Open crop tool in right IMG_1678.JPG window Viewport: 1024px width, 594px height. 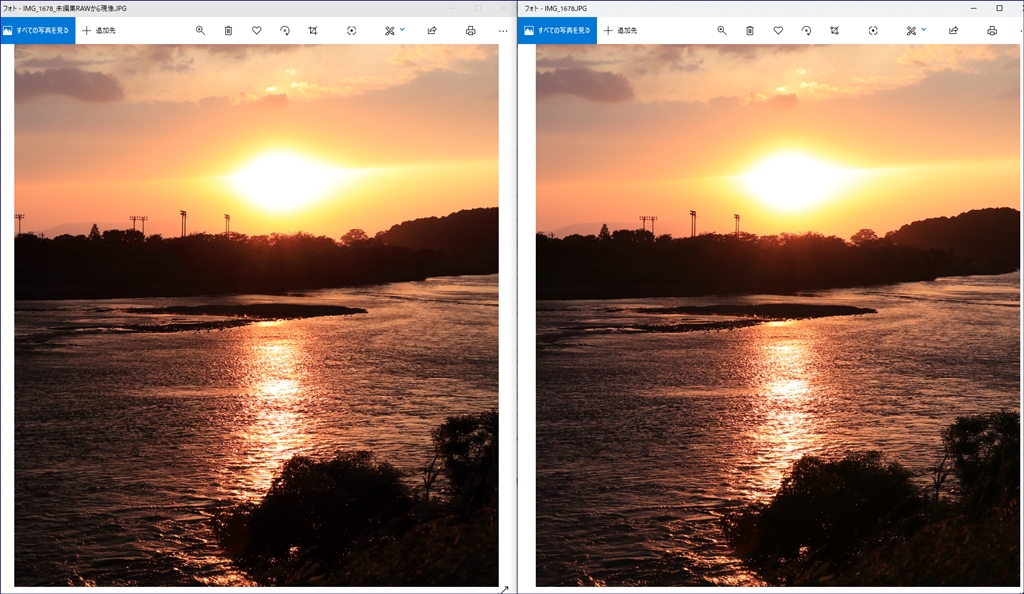point(834,31)
